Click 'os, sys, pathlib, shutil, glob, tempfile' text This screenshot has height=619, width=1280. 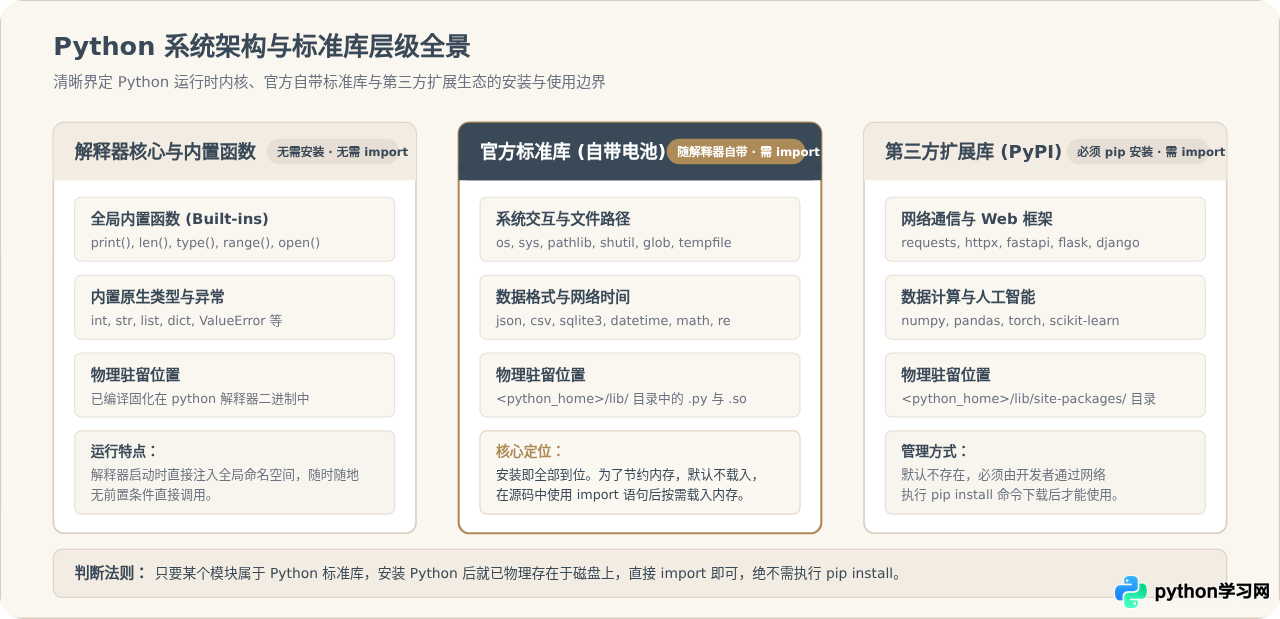(614, 243)
